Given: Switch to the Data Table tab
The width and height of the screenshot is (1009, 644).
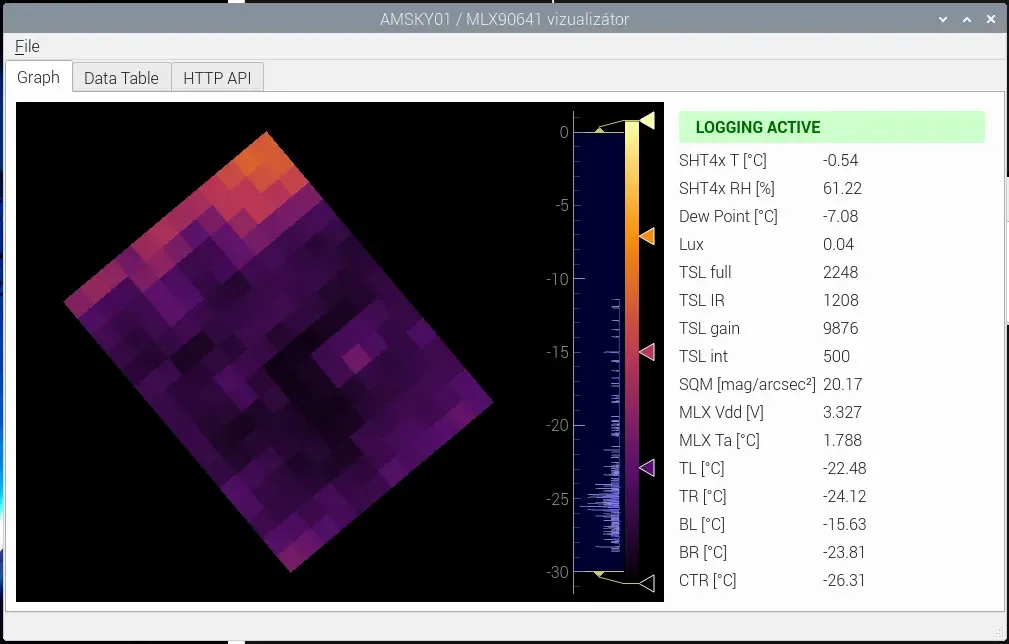Looking at the screenshot, I should coord(121,78).
